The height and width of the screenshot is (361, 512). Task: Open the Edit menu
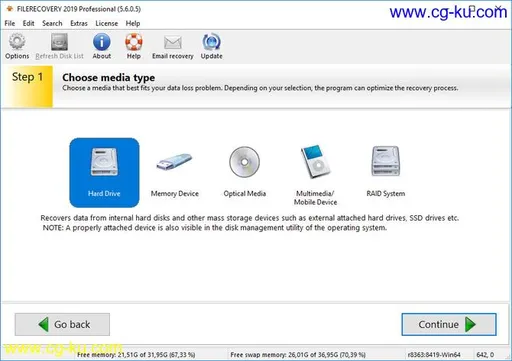pyautogui.click(x=28, y=23)
